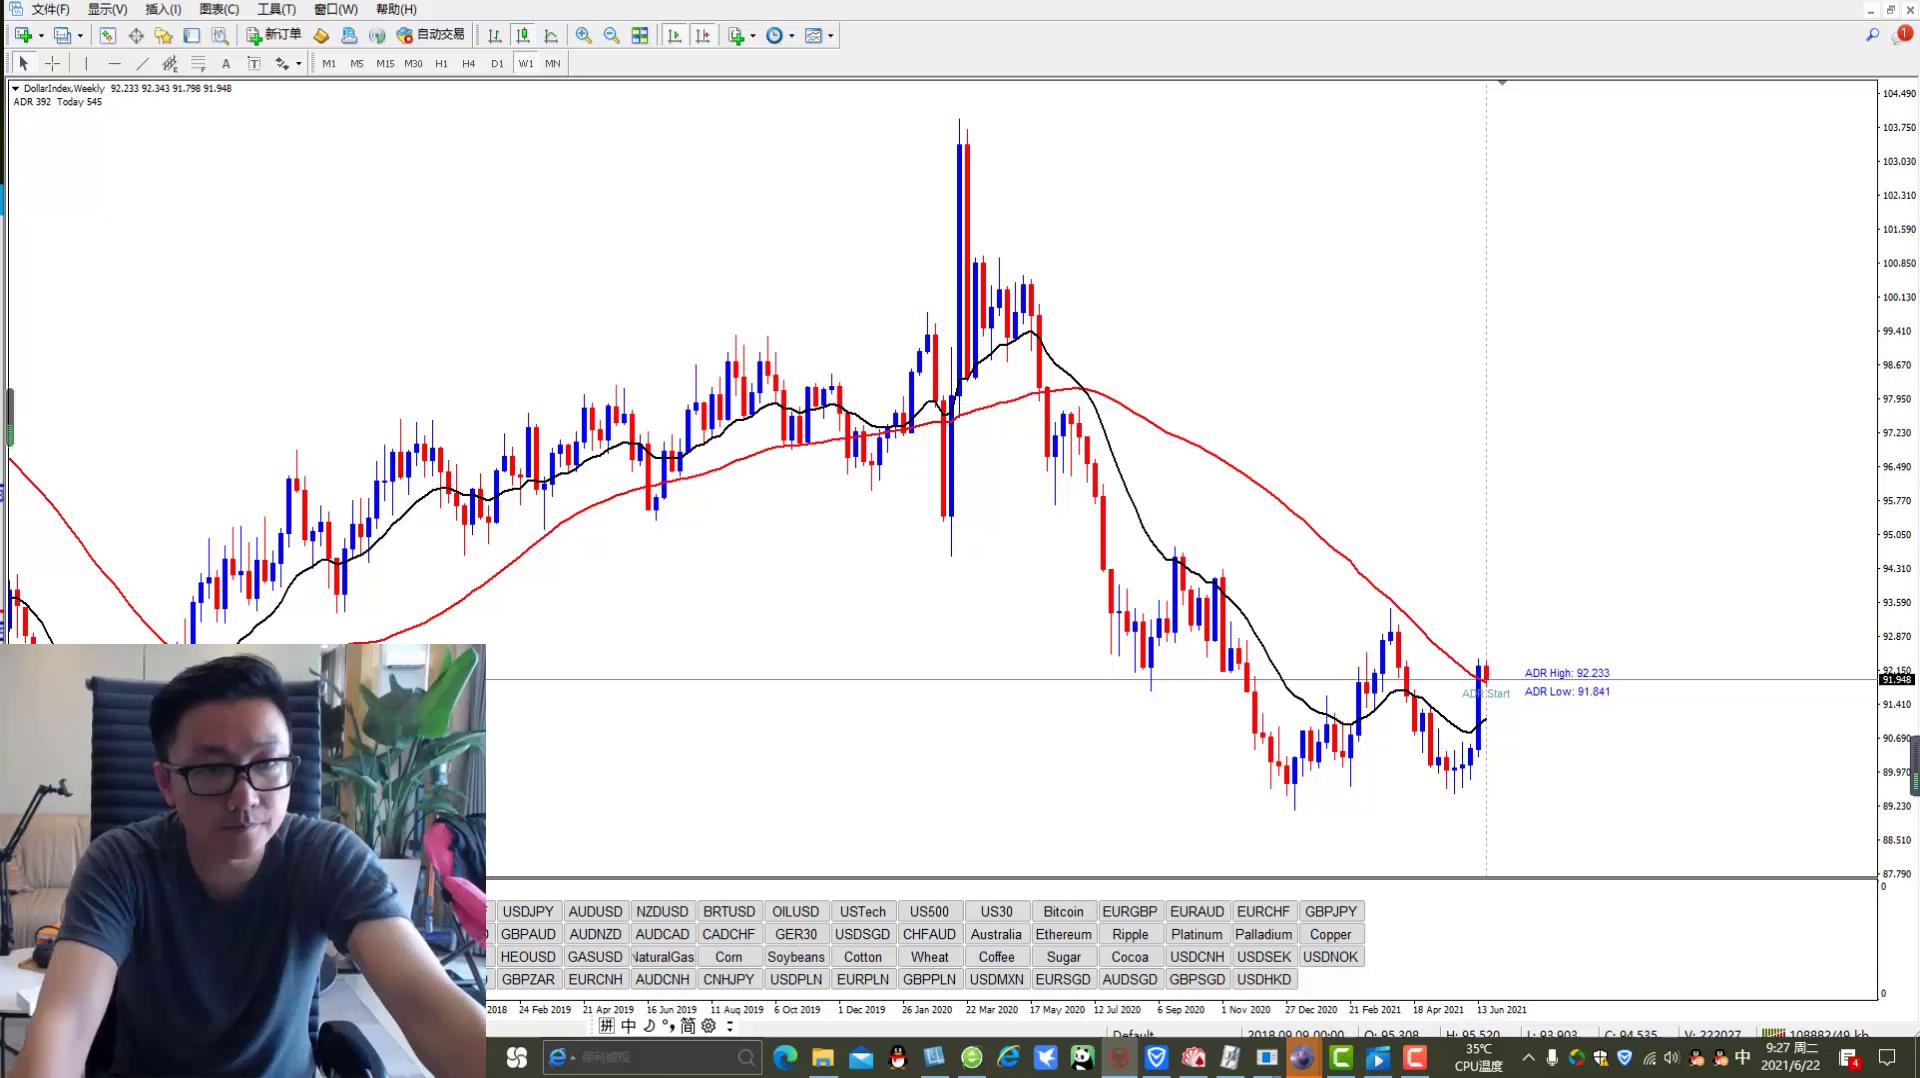1920x1078 pixels.
Task: Open Microsoft Edge from the taskbar
Action: tap(785, 1057)
